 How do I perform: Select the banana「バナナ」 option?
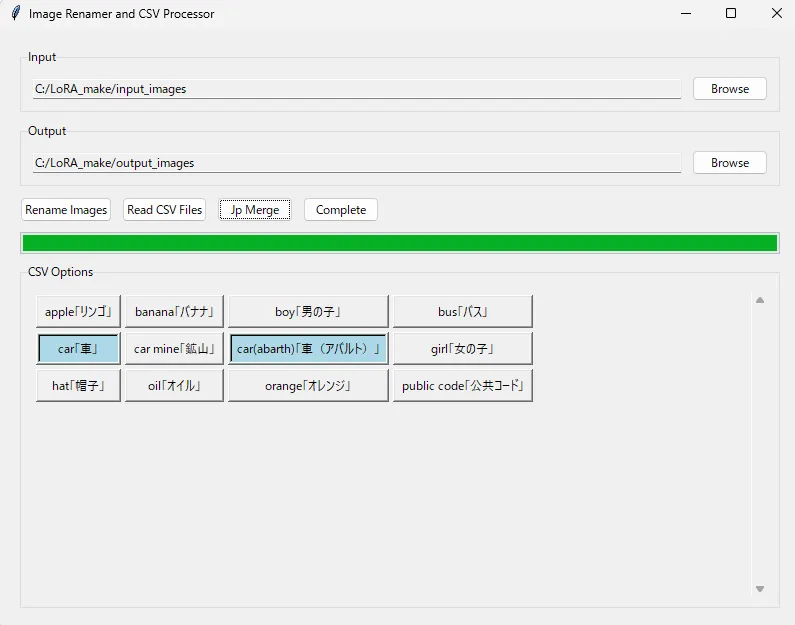click(x=174, y=312)
